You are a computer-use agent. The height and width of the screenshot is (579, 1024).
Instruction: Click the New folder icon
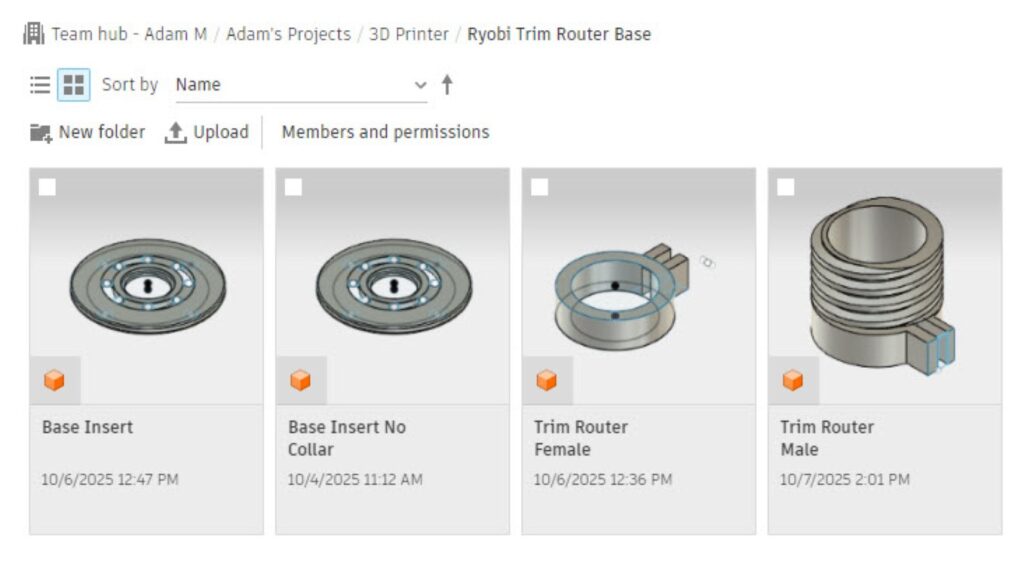click(x=41, y=132)
